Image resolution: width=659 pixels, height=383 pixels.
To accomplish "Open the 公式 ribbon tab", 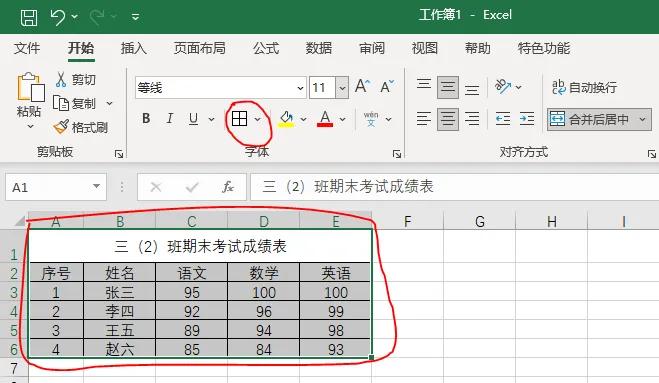I will click(x=266, y=48).
